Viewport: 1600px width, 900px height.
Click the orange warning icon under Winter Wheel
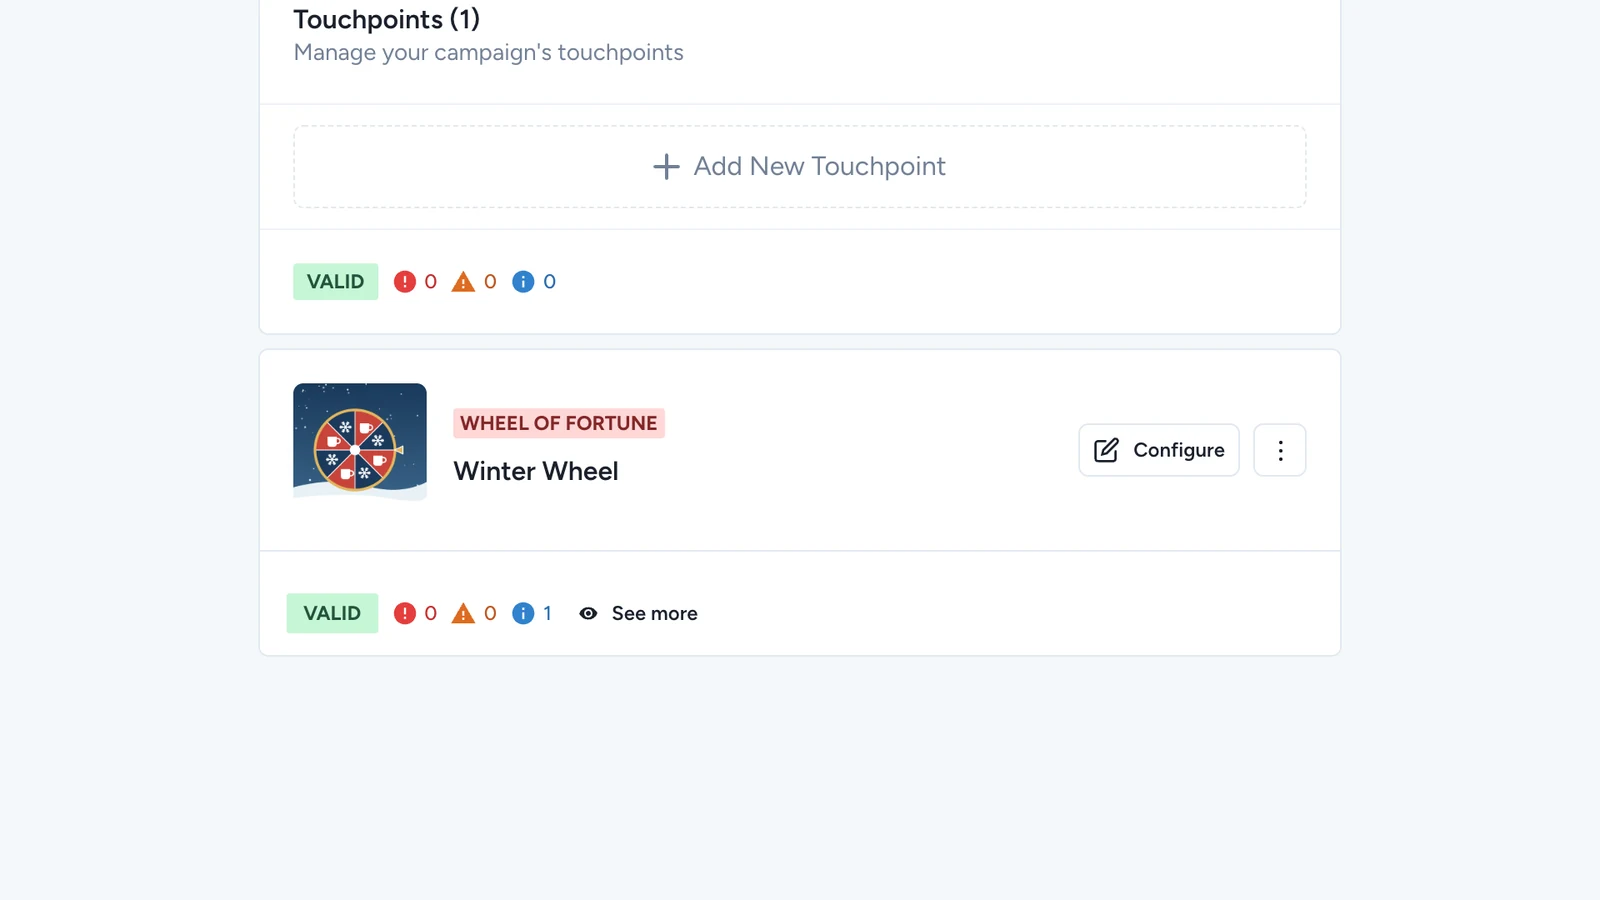click(x=463, y=613)
